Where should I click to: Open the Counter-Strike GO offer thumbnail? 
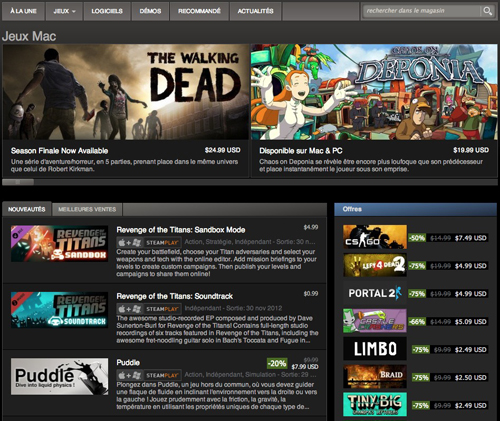click(x=375, y=237)
